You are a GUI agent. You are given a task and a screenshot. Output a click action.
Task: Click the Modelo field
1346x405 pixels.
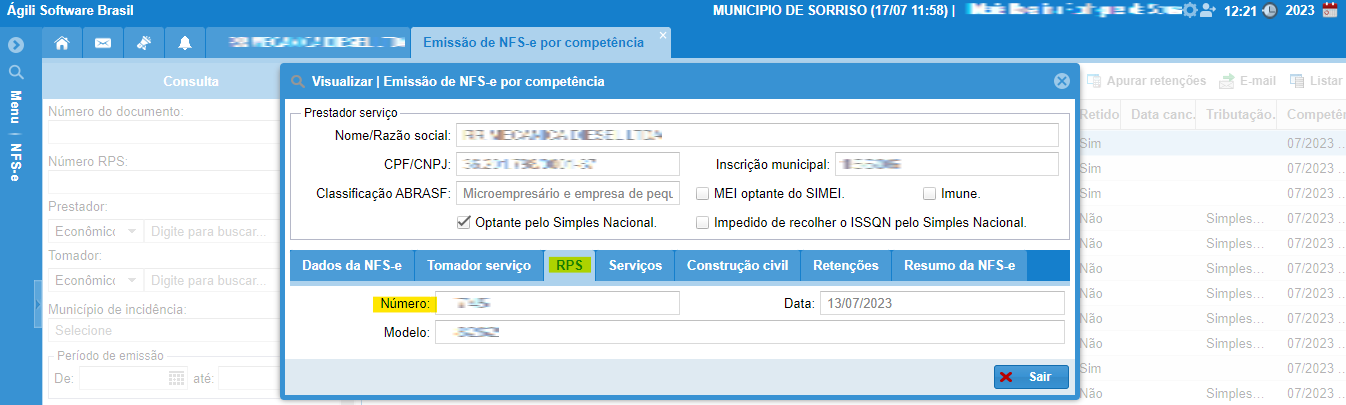[748, 332]
